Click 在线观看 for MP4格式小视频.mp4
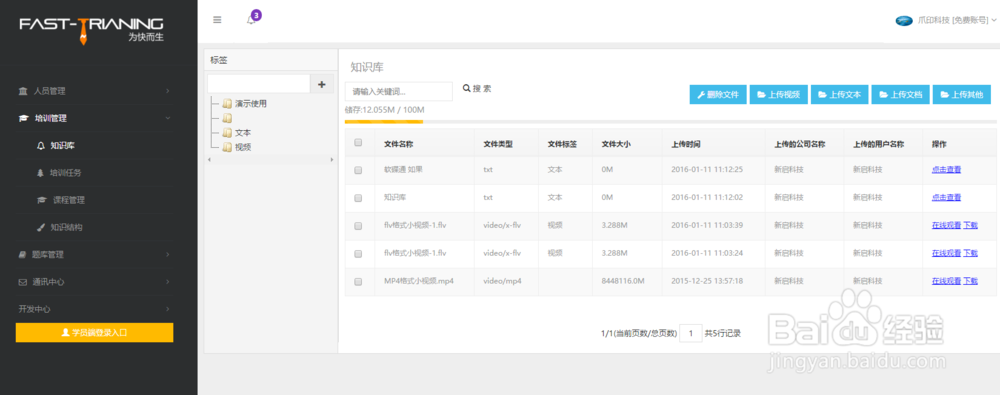Image resolution: width=1000 pixels, height=395 pixels. tap(946, 281)
